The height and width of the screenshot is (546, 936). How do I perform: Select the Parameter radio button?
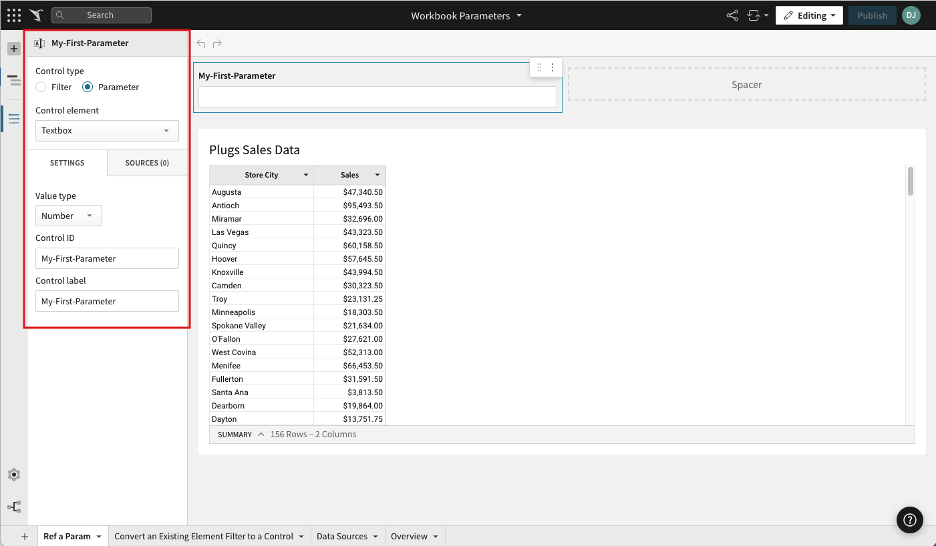click(88, 87)
